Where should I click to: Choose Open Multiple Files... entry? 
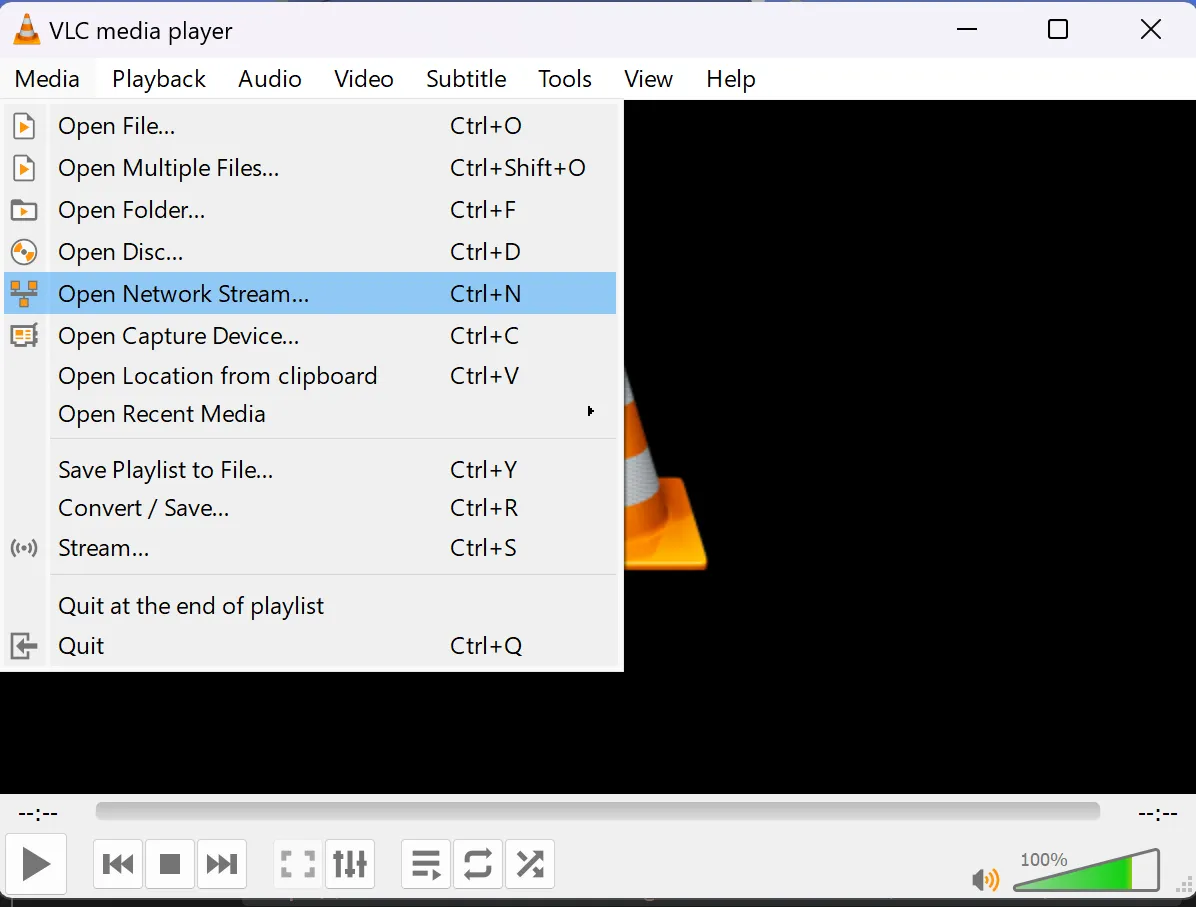[310, 168]
